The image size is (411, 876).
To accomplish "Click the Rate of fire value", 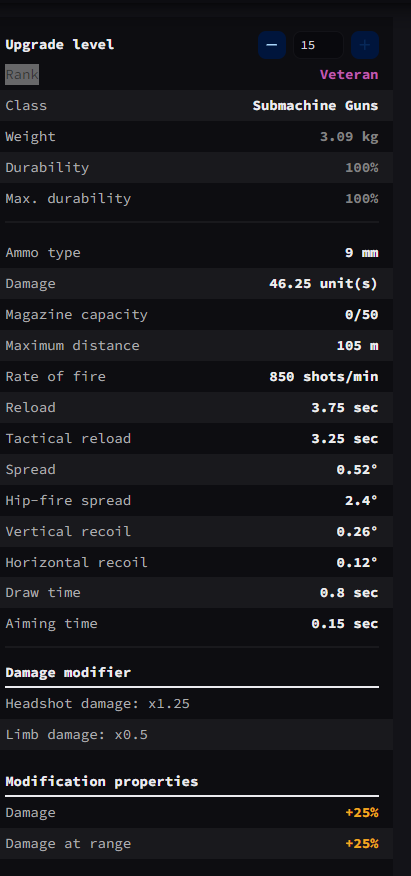I will pos(324,377).
